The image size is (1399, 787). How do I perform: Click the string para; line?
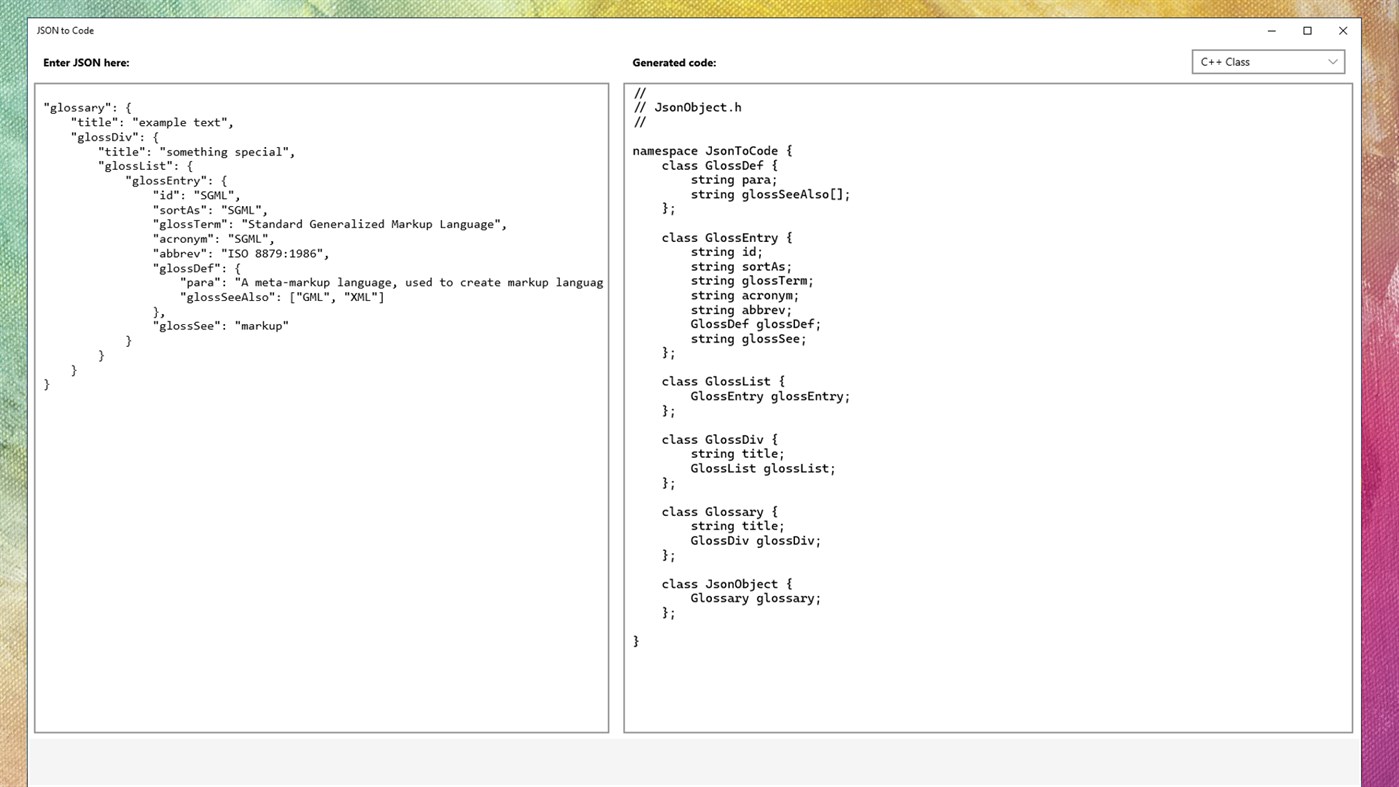pos(734,180)
